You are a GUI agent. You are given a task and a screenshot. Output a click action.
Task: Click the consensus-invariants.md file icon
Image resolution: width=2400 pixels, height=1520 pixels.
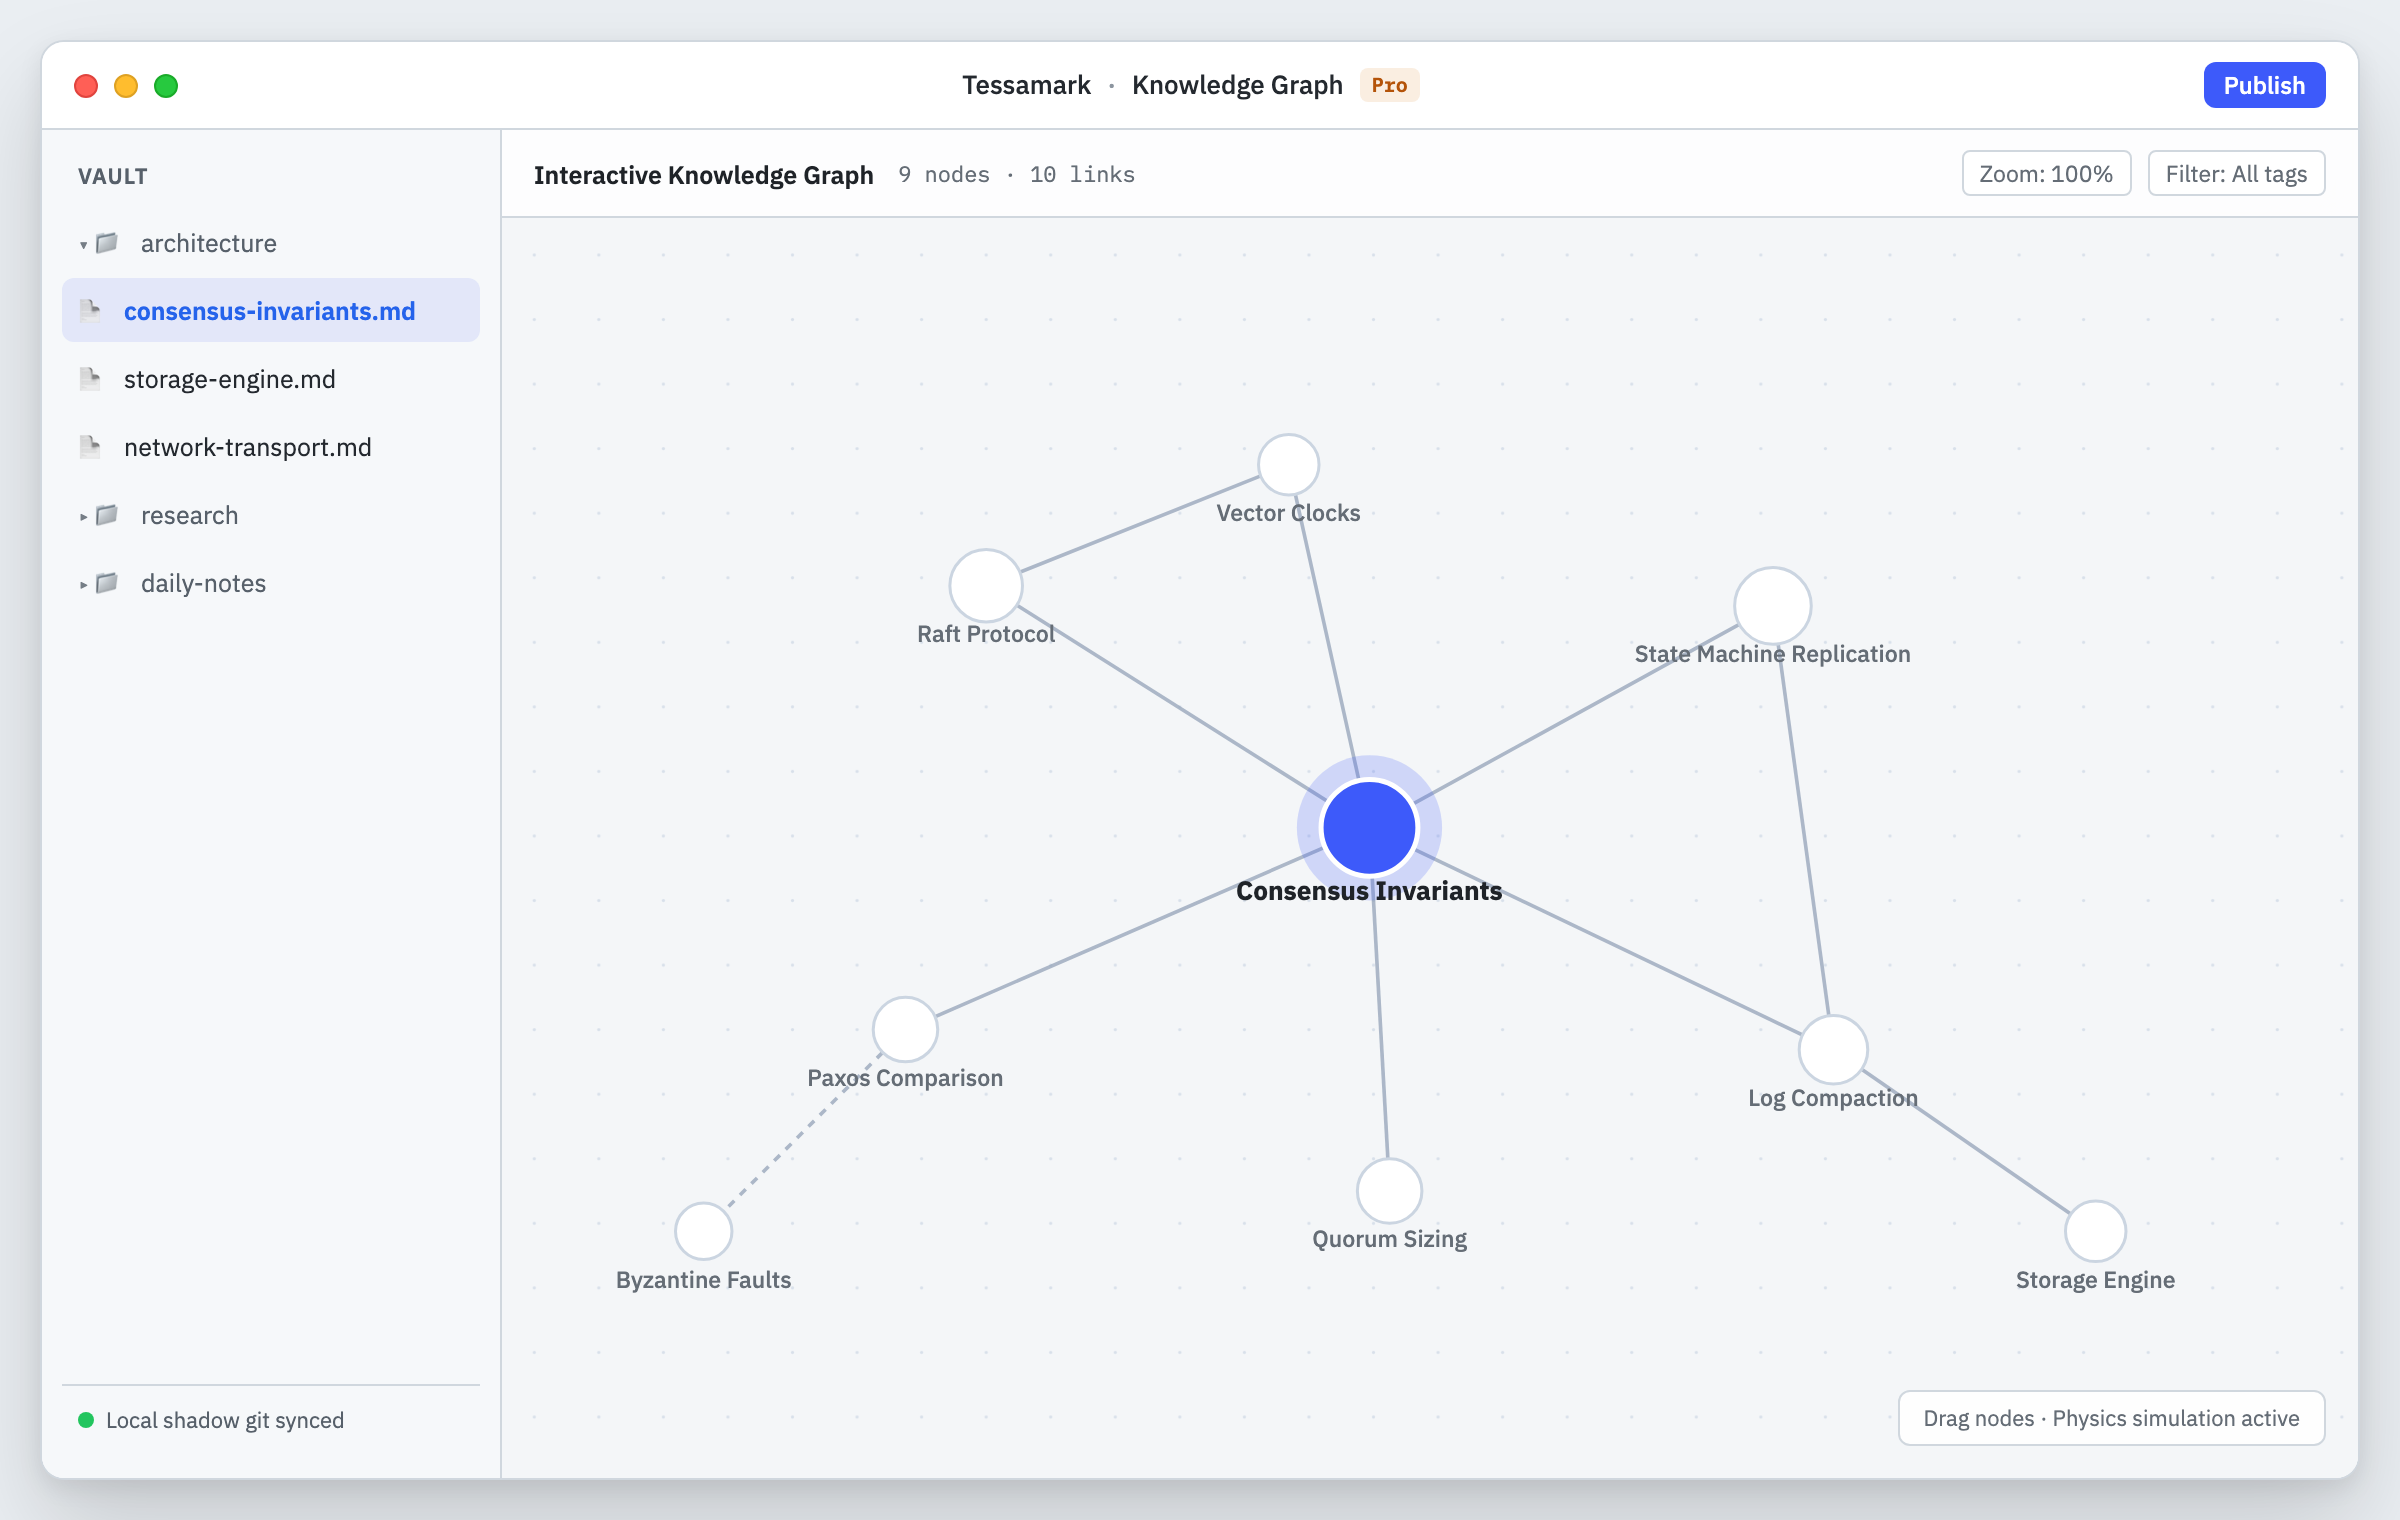point(90,311)
